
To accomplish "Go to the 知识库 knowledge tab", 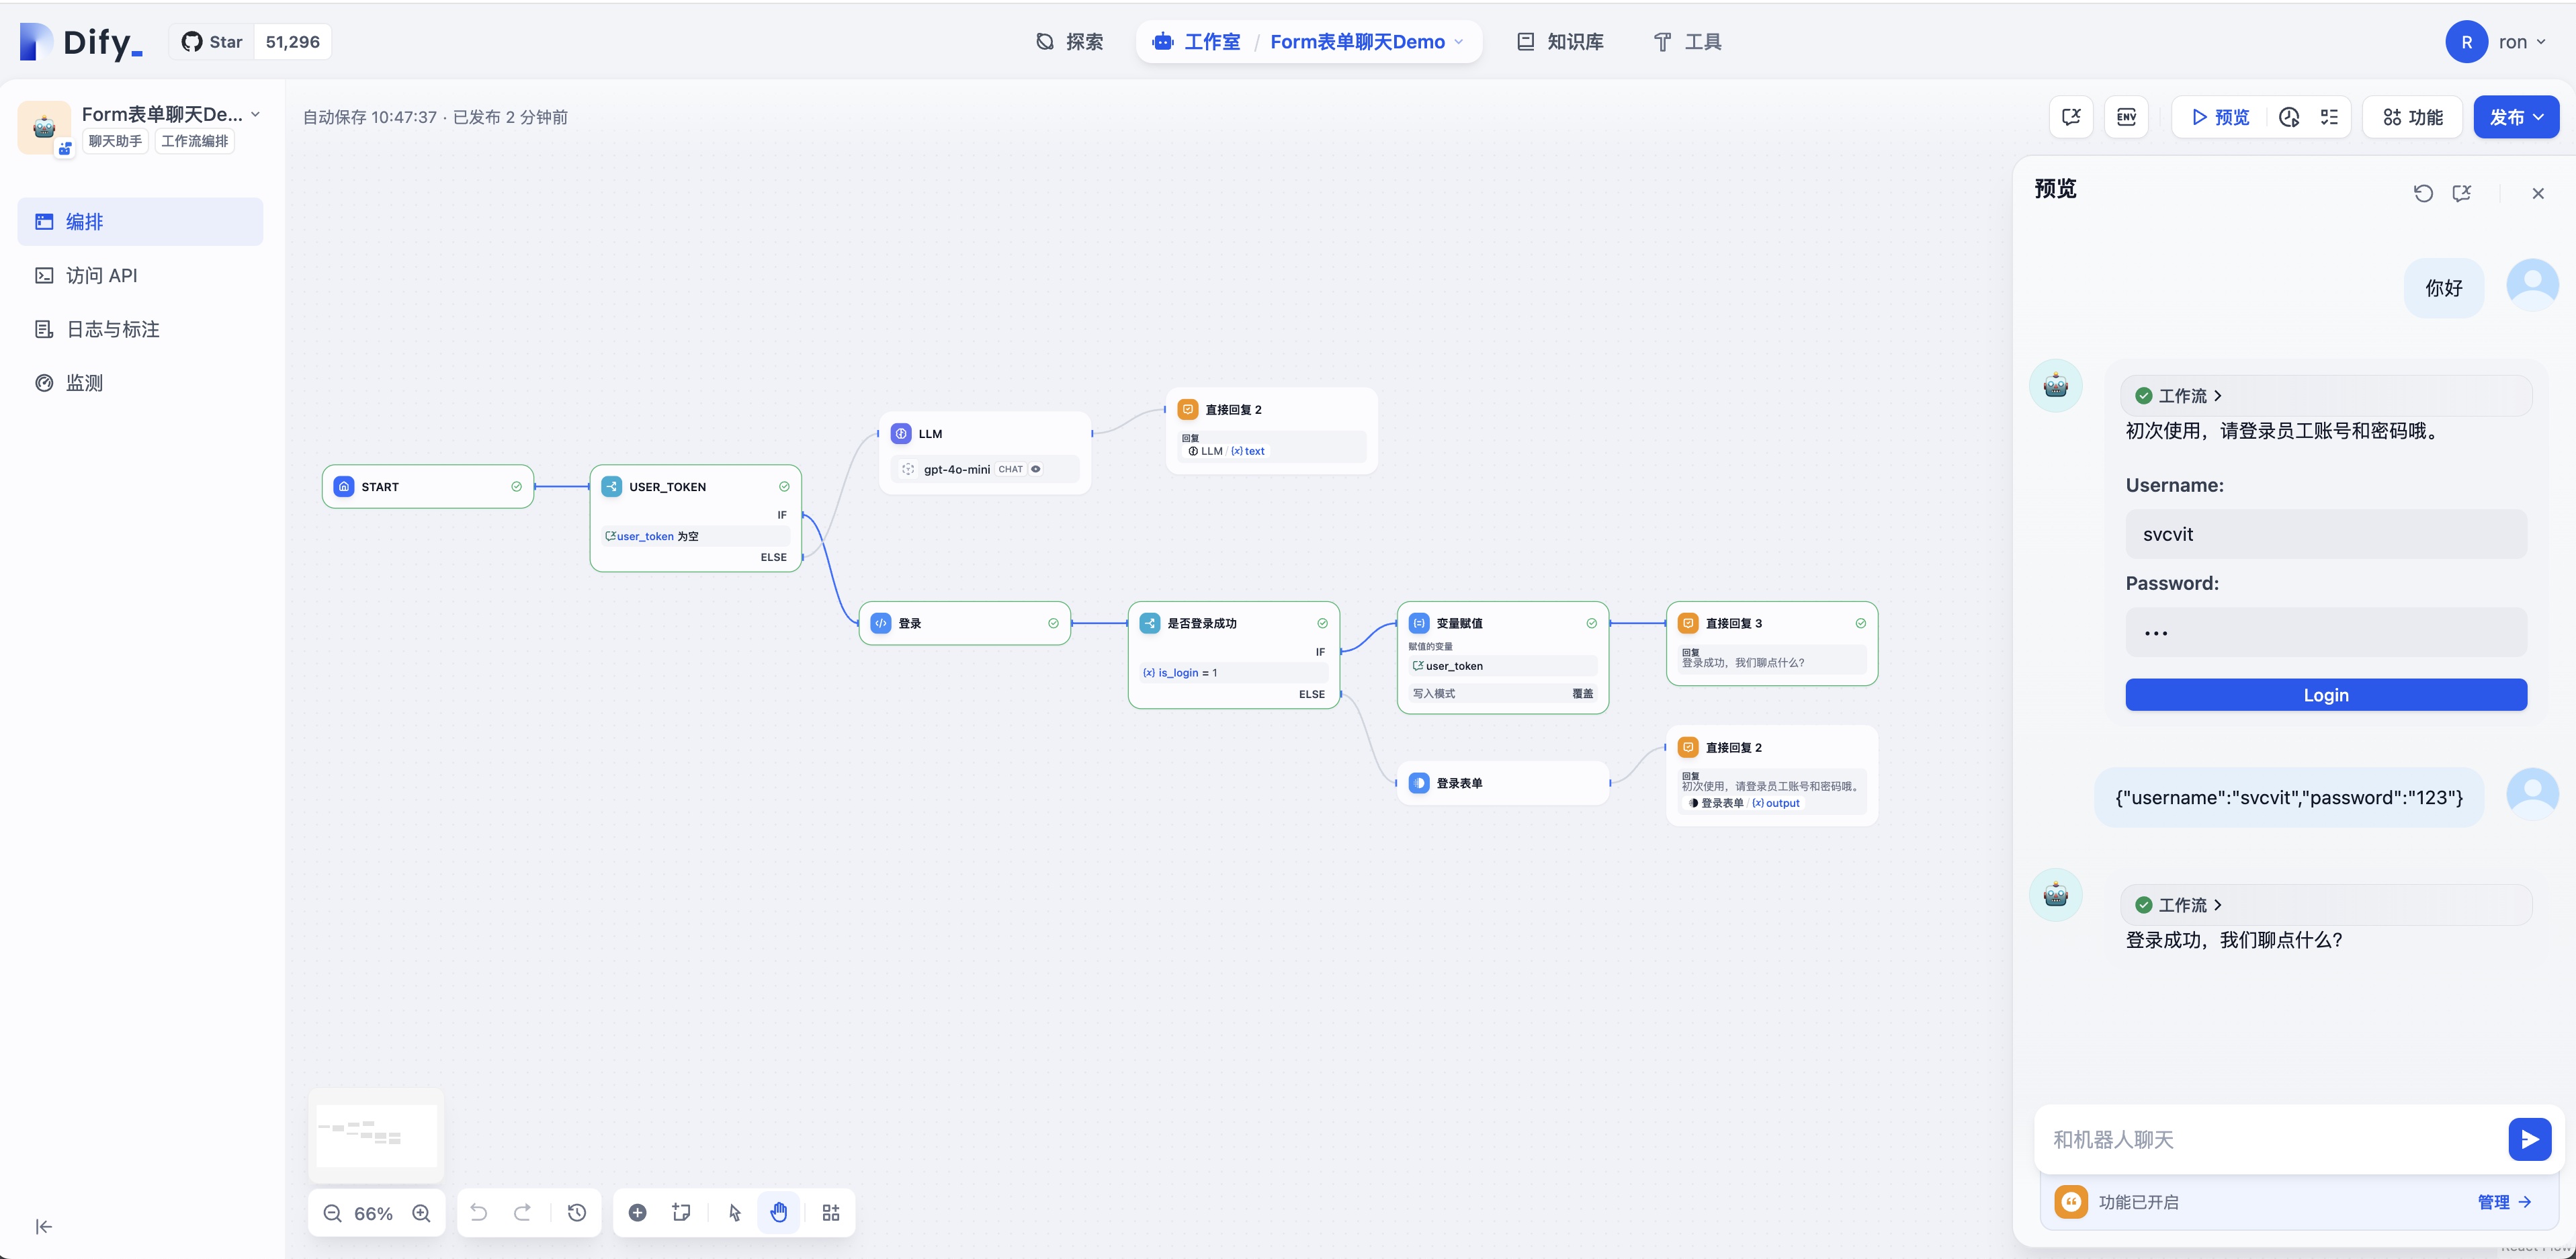I will (1561, 42).
